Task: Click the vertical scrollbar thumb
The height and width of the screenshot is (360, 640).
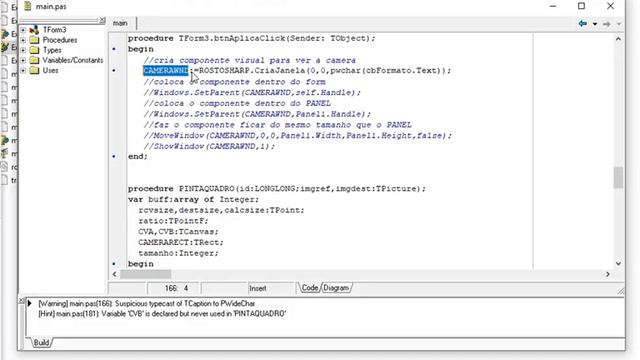Action: (x=618, y=178)
